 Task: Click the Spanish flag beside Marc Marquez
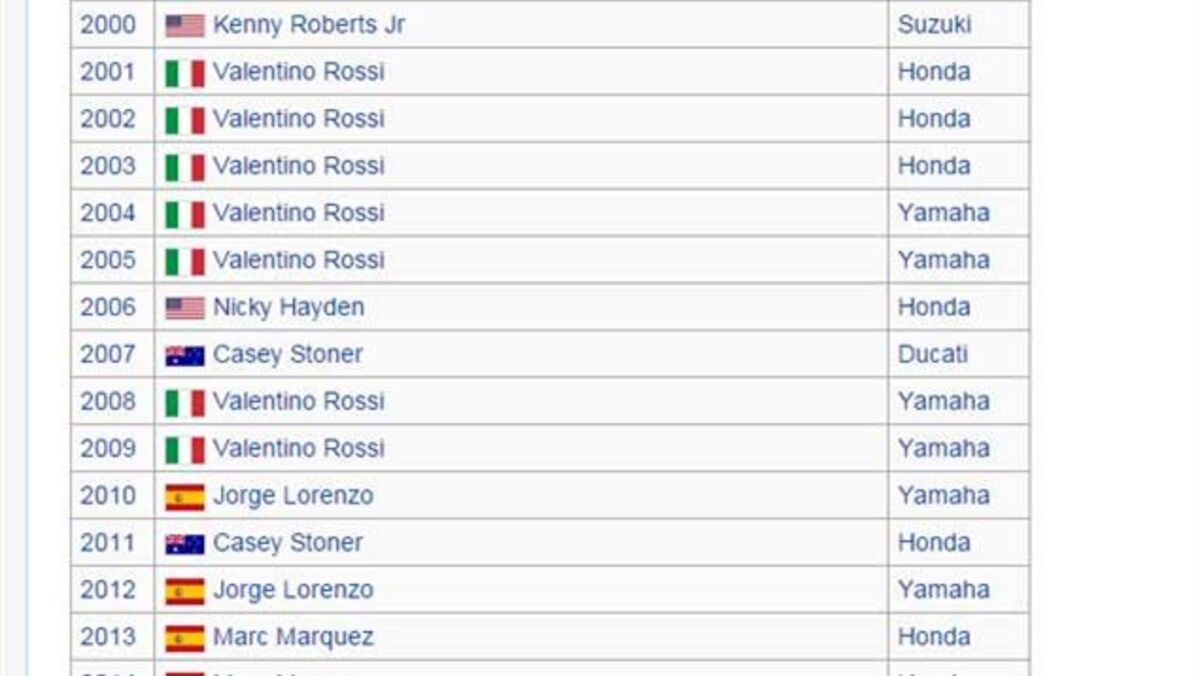185,638
